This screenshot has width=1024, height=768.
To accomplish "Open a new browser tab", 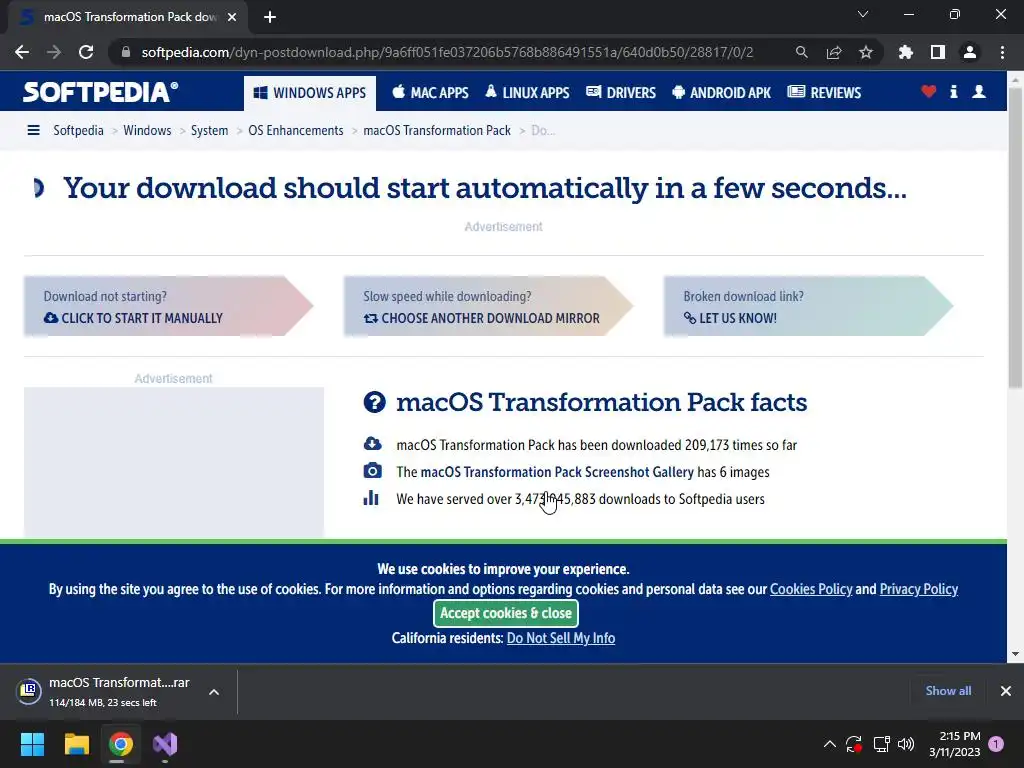I will (x=270, y=17).
